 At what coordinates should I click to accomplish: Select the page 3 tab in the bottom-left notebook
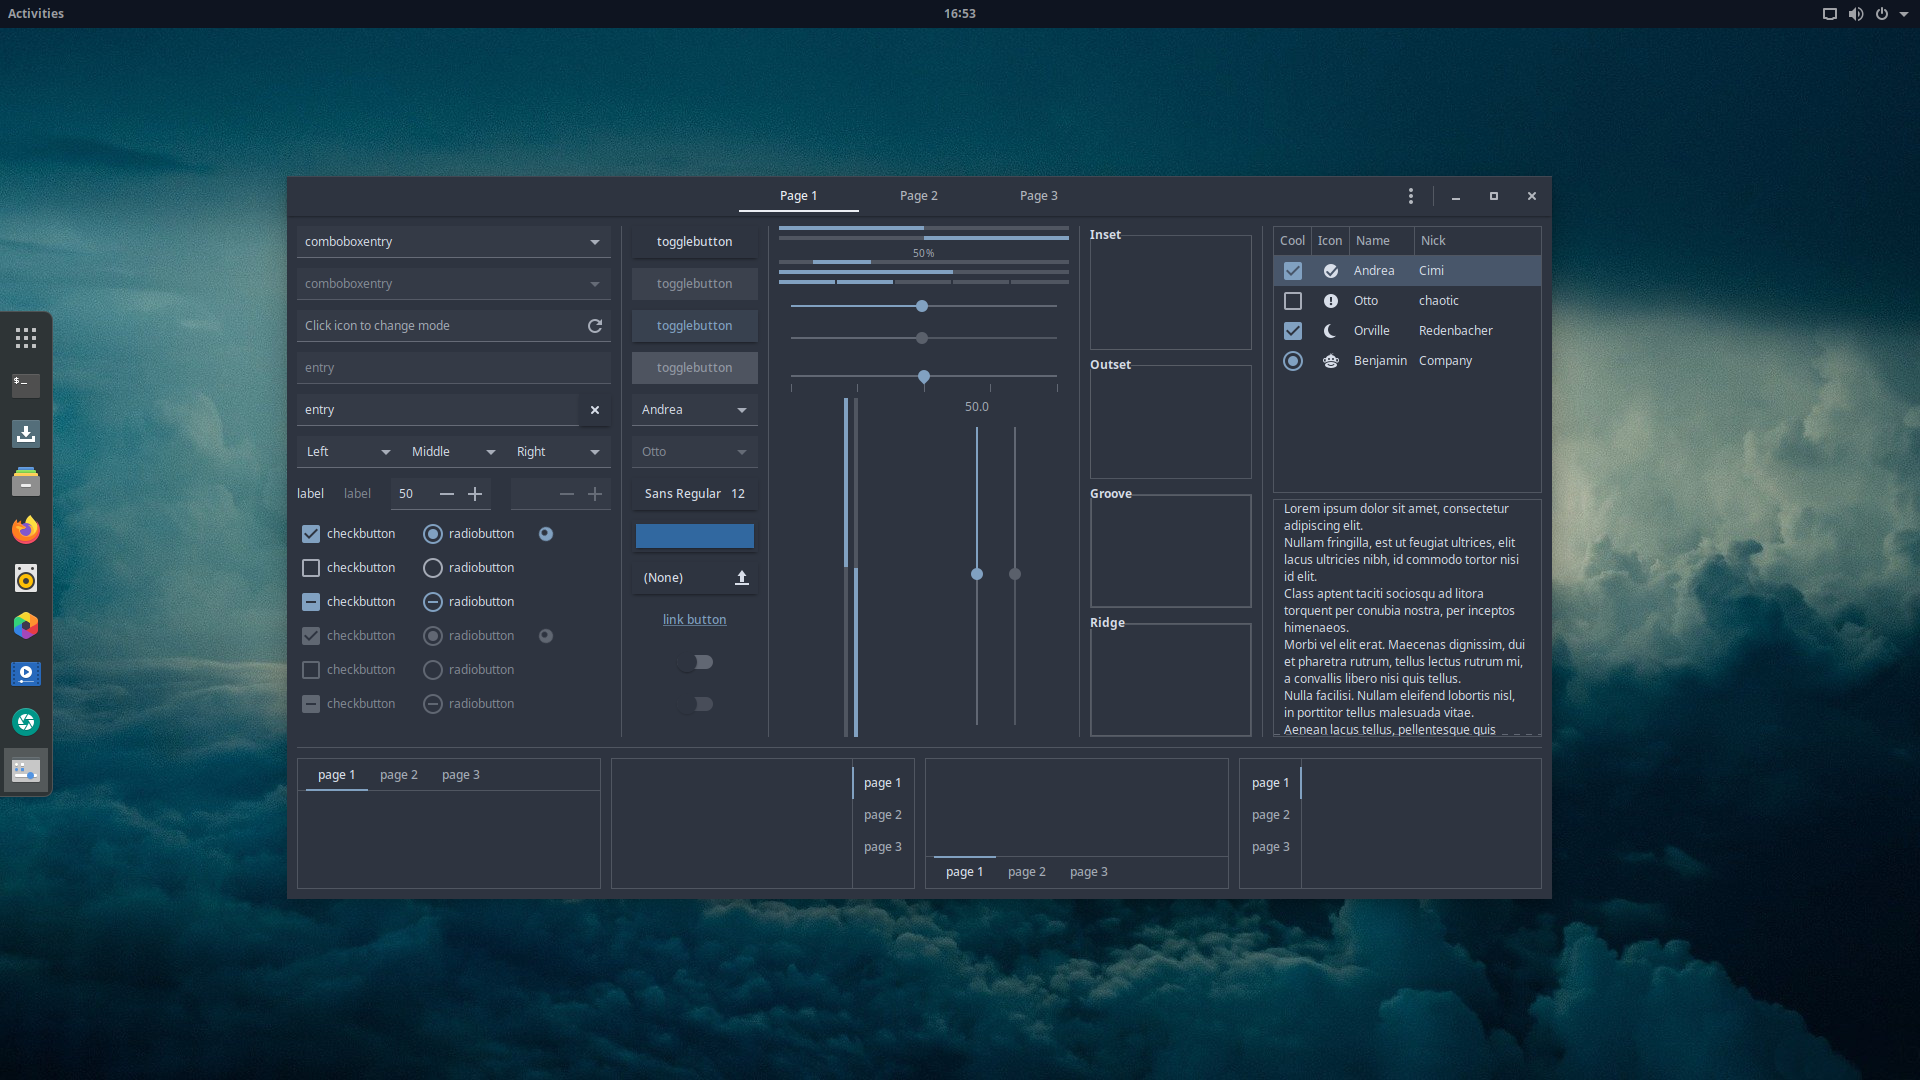[461, 775]
